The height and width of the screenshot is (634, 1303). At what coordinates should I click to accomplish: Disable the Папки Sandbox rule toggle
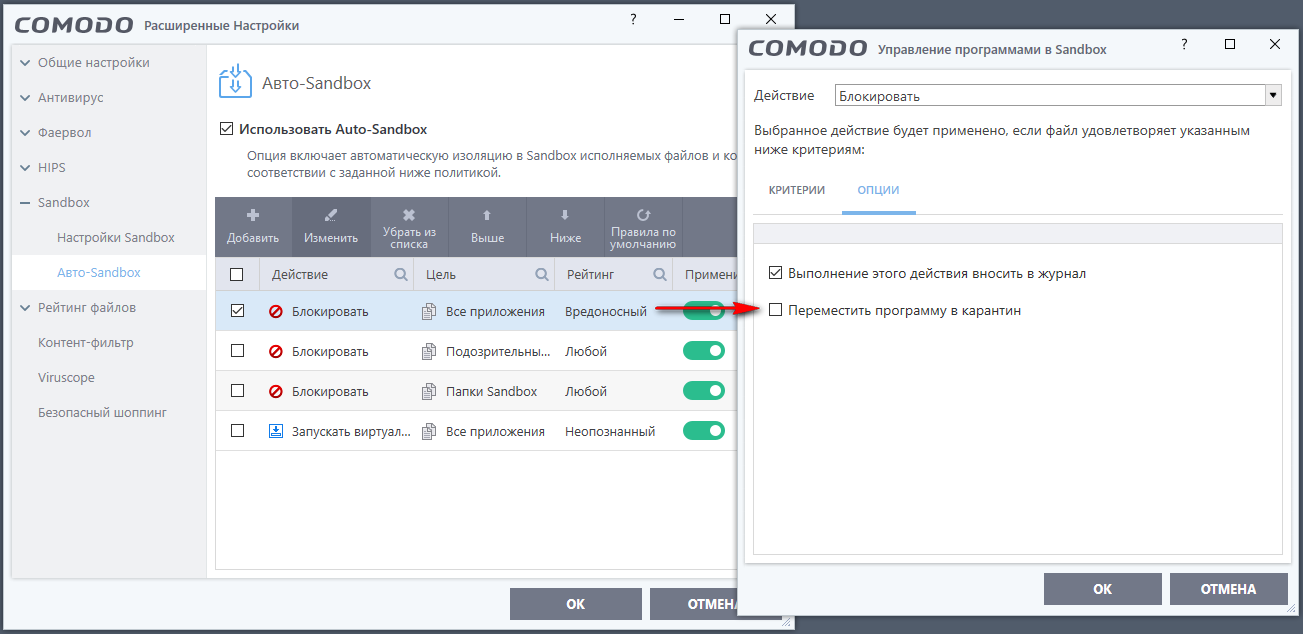pyautogui.click(x=704, y=391)
